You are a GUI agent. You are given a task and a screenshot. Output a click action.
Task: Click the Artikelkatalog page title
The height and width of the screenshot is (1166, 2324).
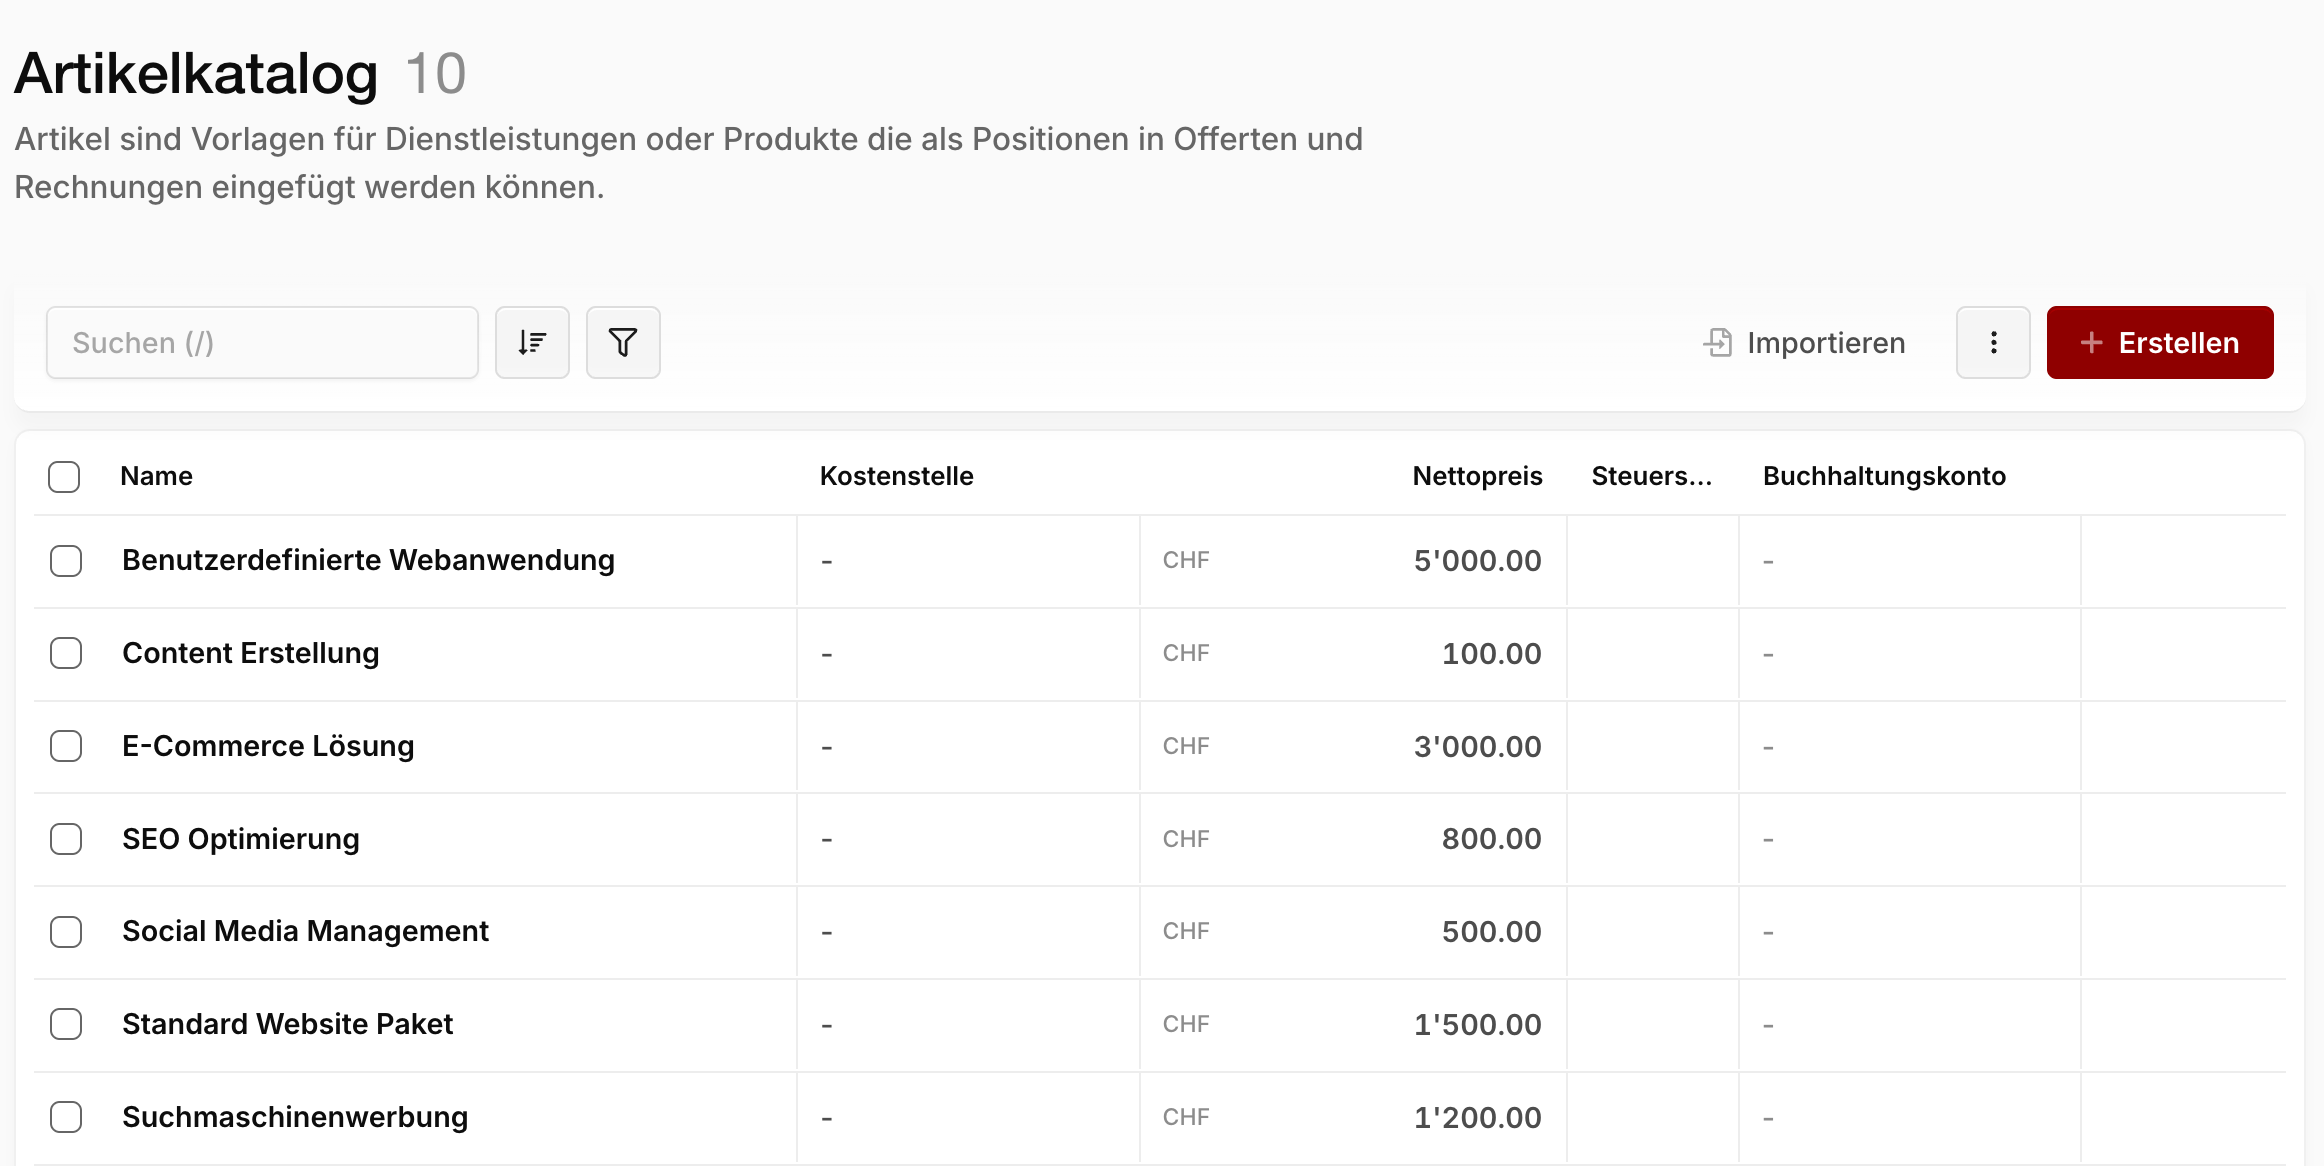(x=196, y=74)
